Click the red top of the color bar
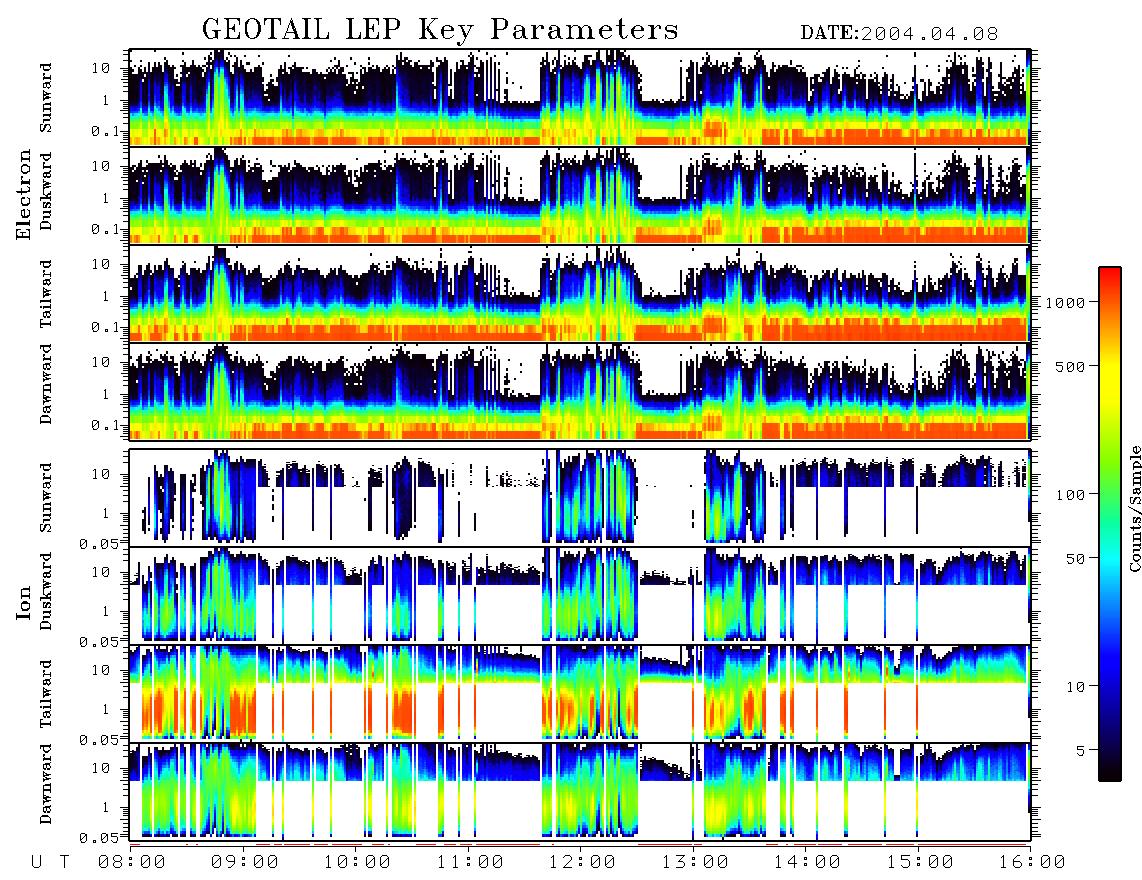1142x880 pixels. [x=1109, y=274]
